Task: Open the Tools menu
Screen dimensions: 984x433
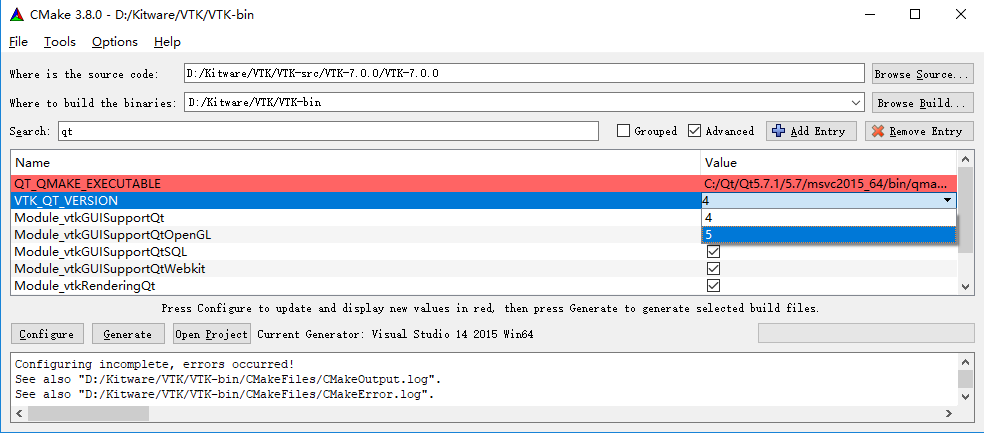Action: (x=60, y=42)
